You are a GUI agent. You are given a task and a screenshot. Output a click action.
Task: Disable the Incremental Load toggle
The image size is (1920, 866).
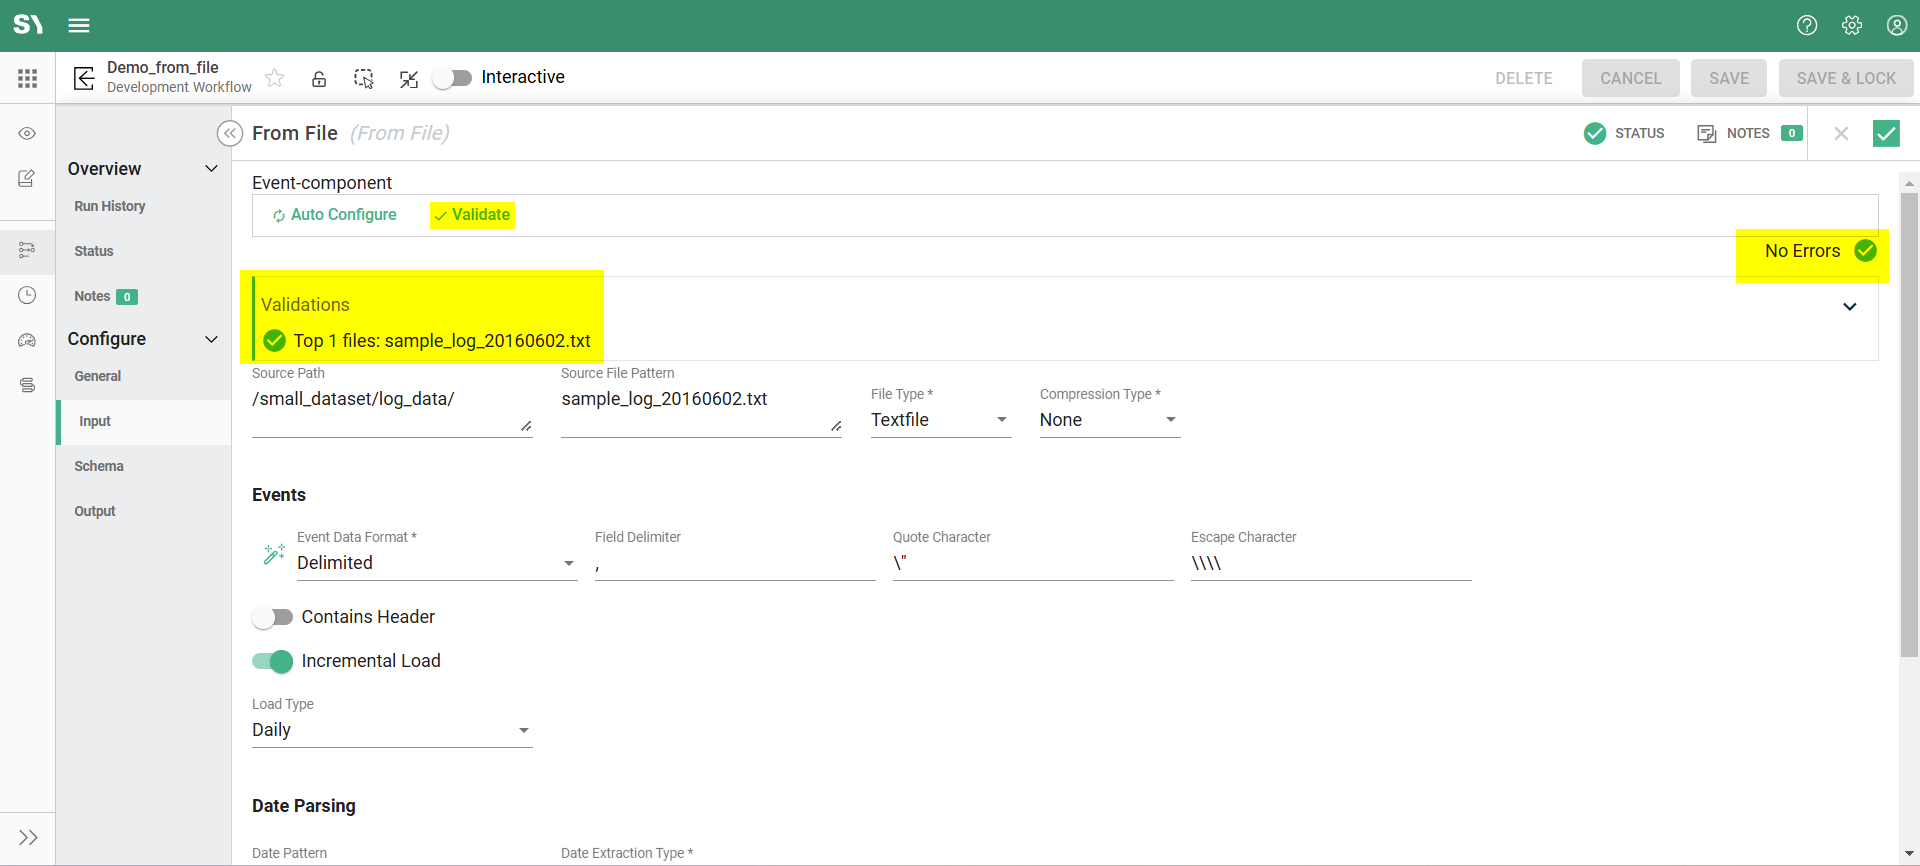[272, 661]
